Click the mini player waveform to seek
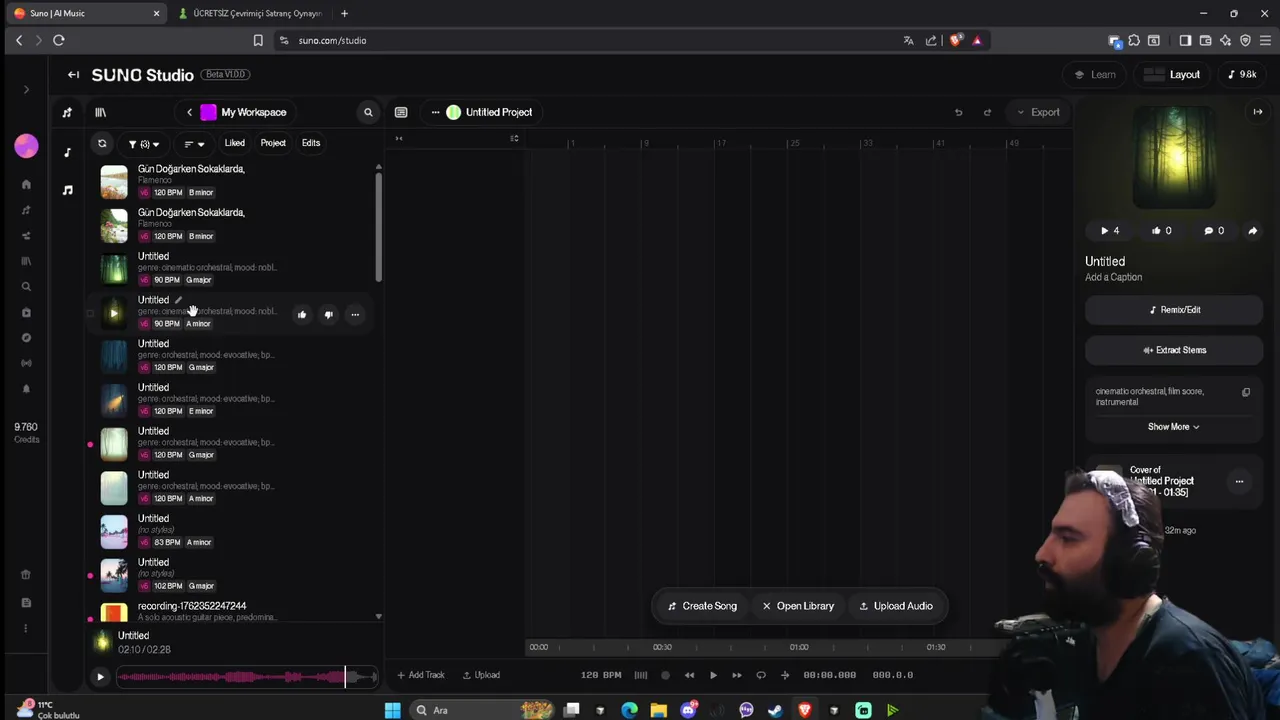The height and width of the screenshot is (720, 1280). [x=247, y=678]
